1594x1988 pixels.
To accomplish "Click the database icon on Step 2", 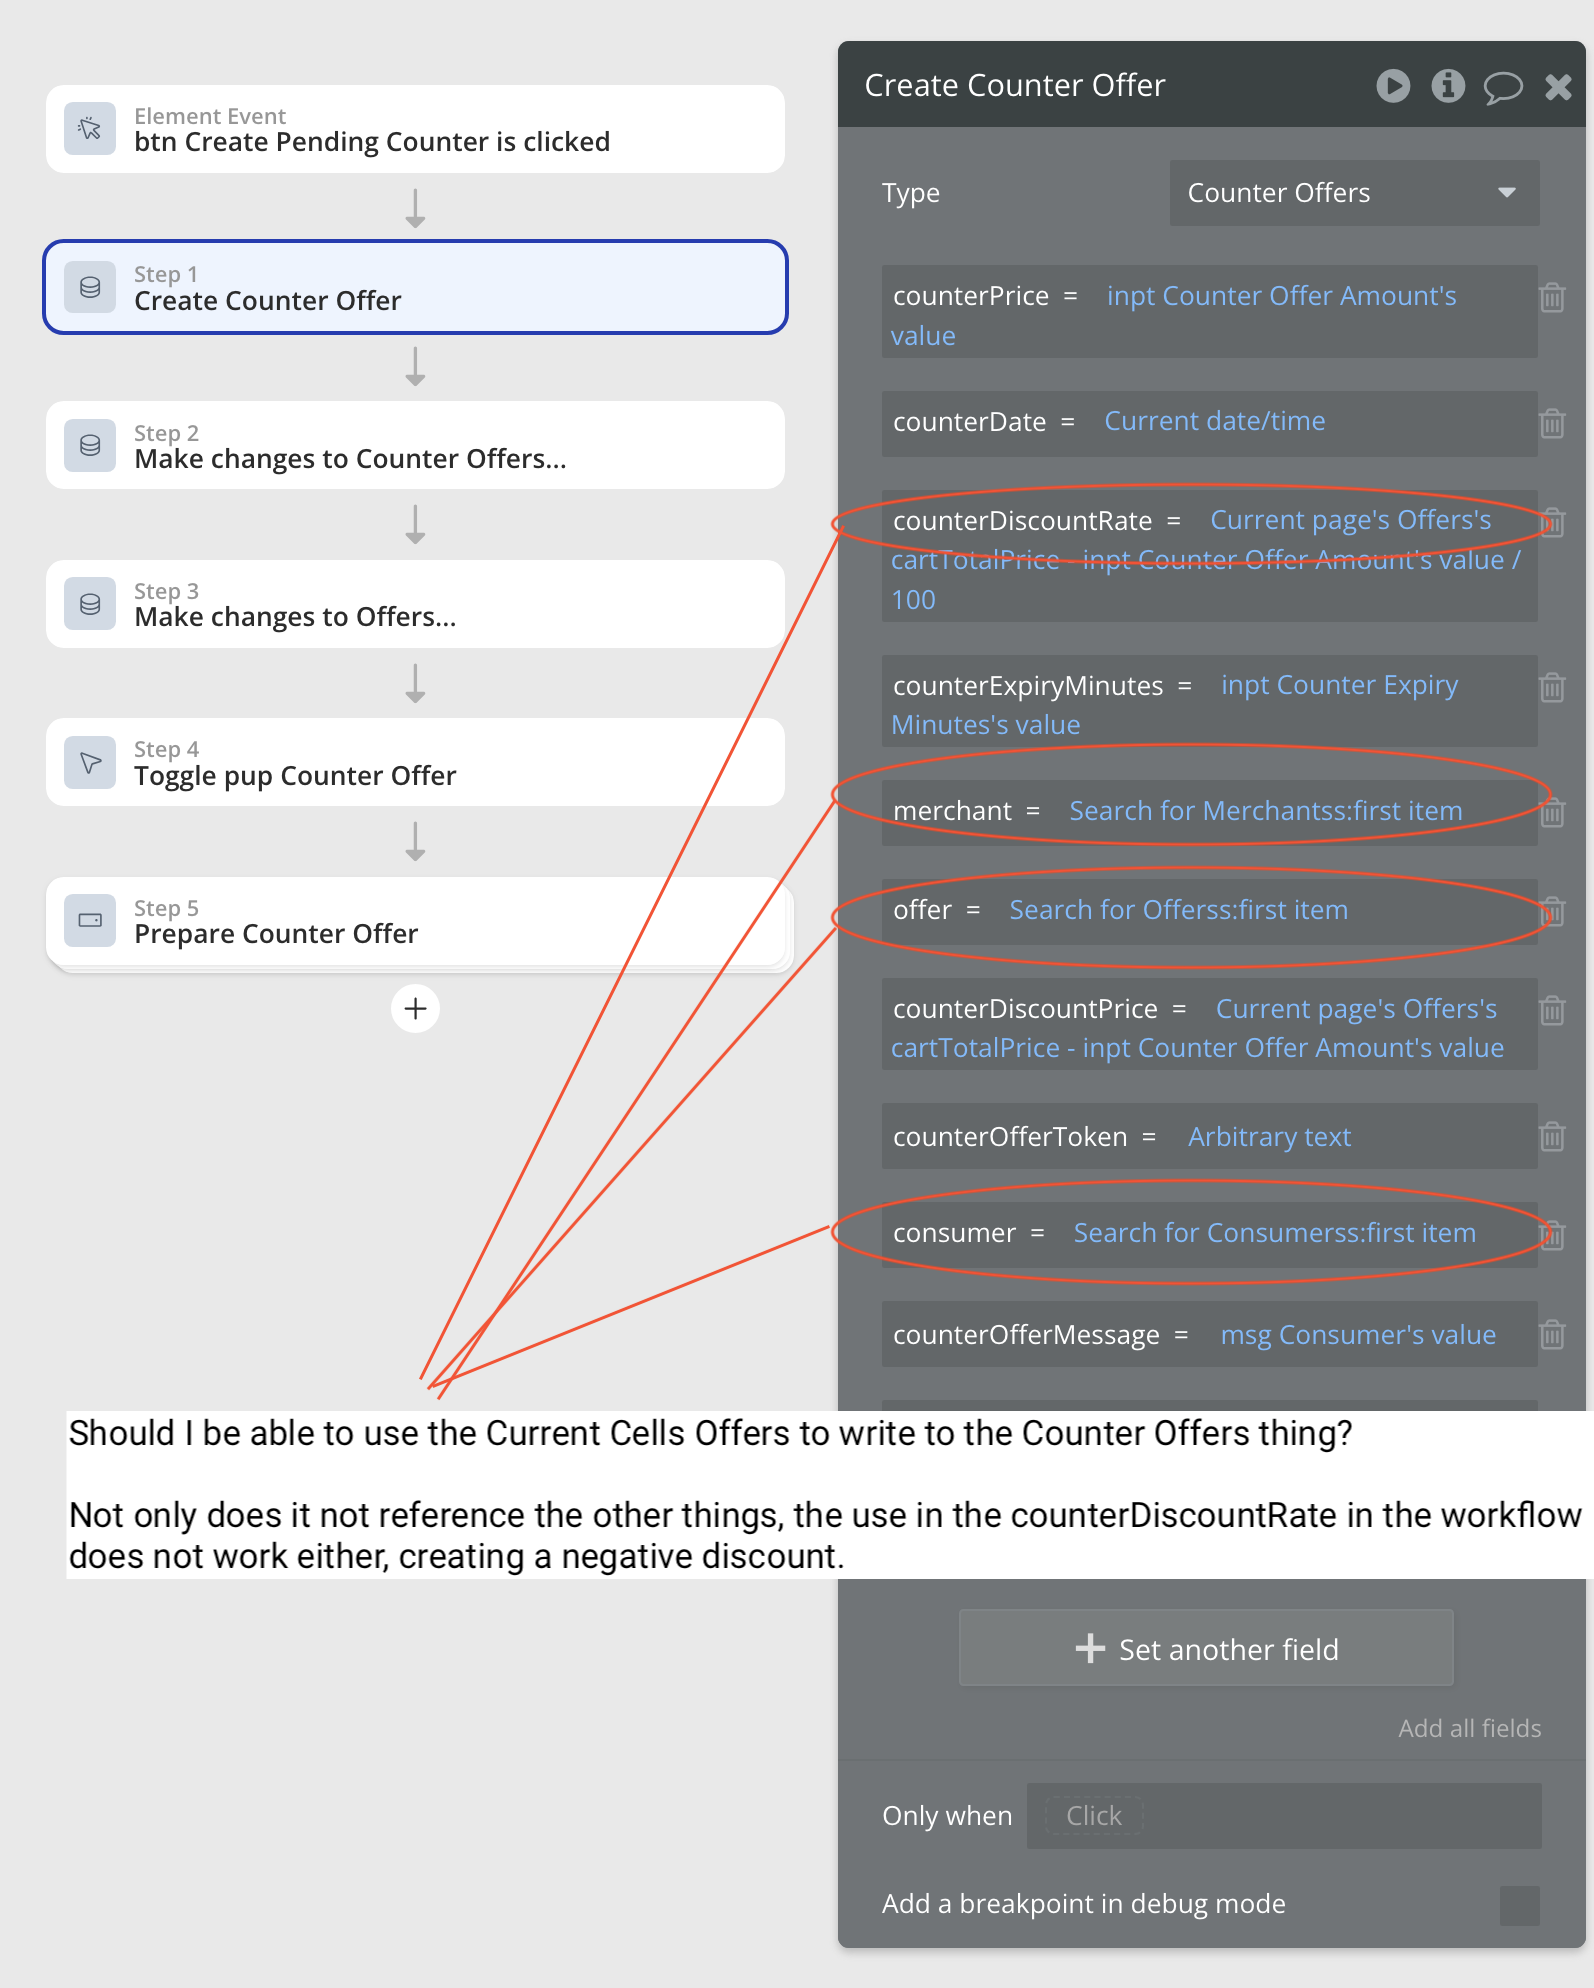I will [90, 445].
